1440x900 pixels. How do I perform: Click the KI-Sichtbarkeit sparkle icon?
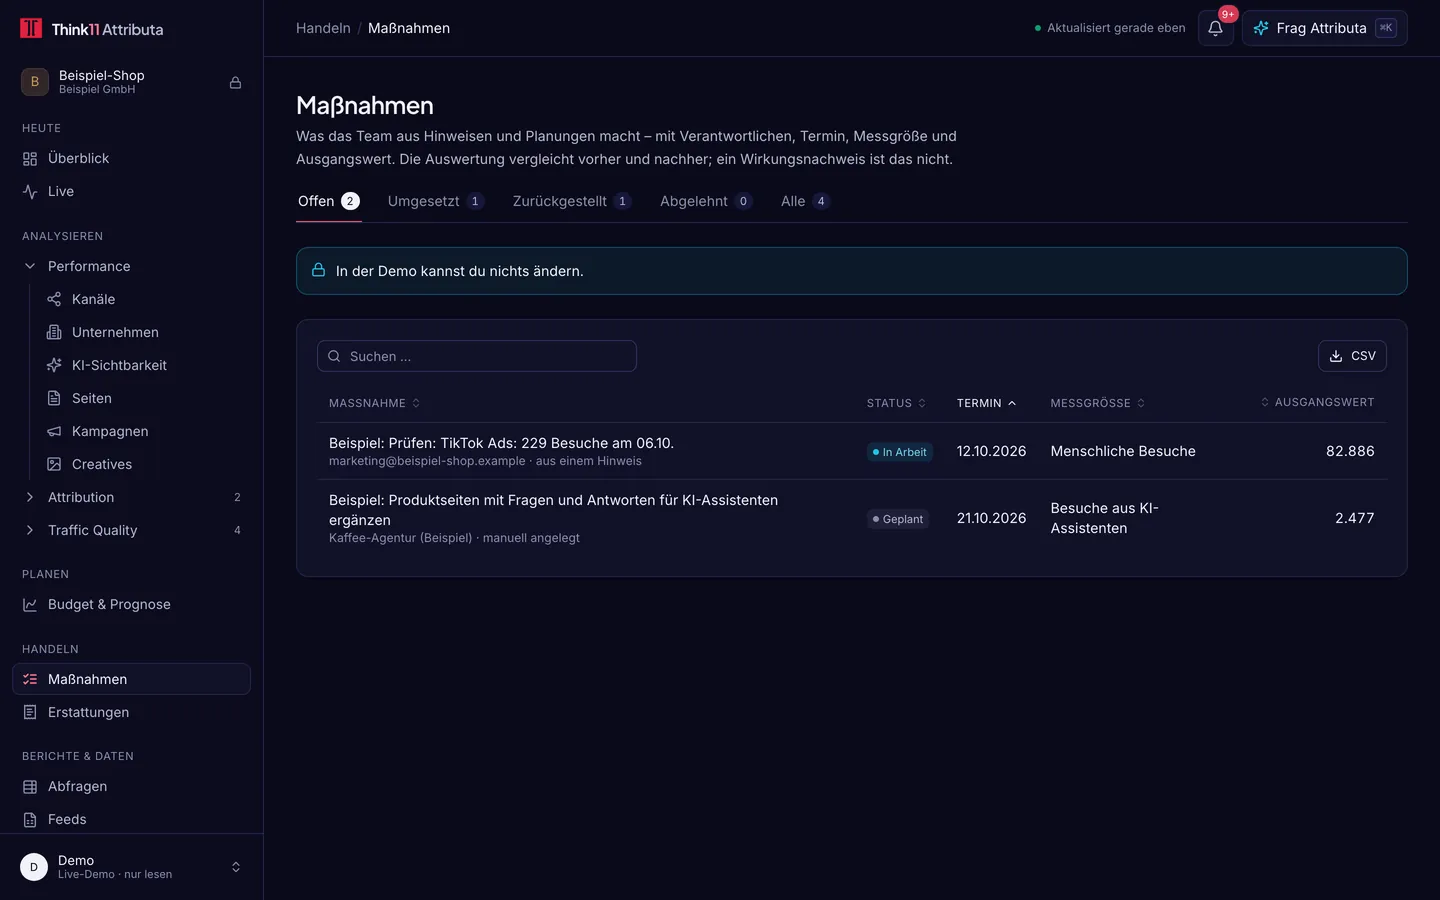(54, 365)
